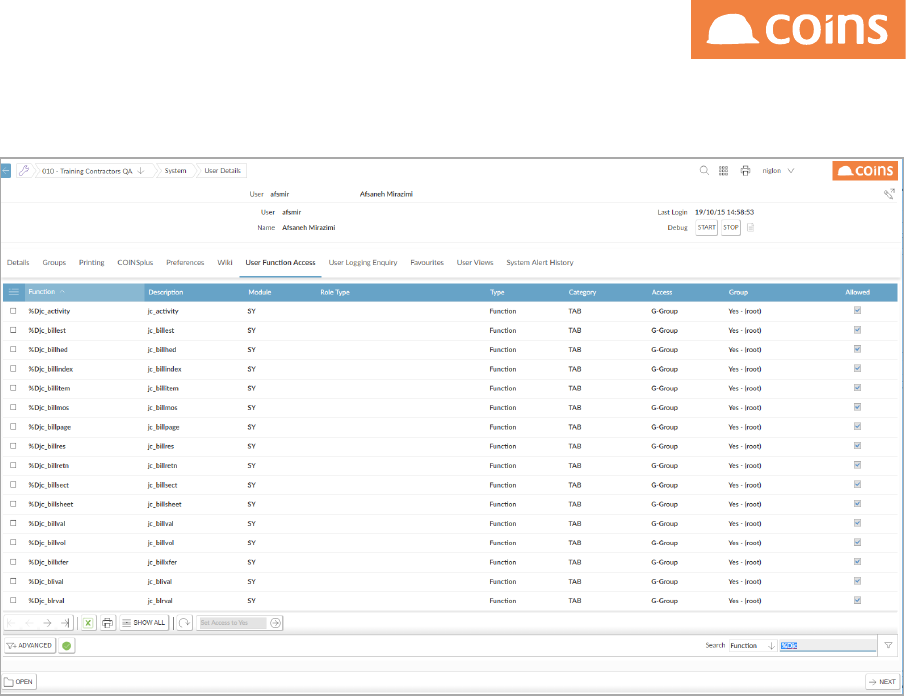The width and height of the screenshot is (906, 696).
Task: Tick the row checkbox for %Djc_billitem
Action: [13, 388]
